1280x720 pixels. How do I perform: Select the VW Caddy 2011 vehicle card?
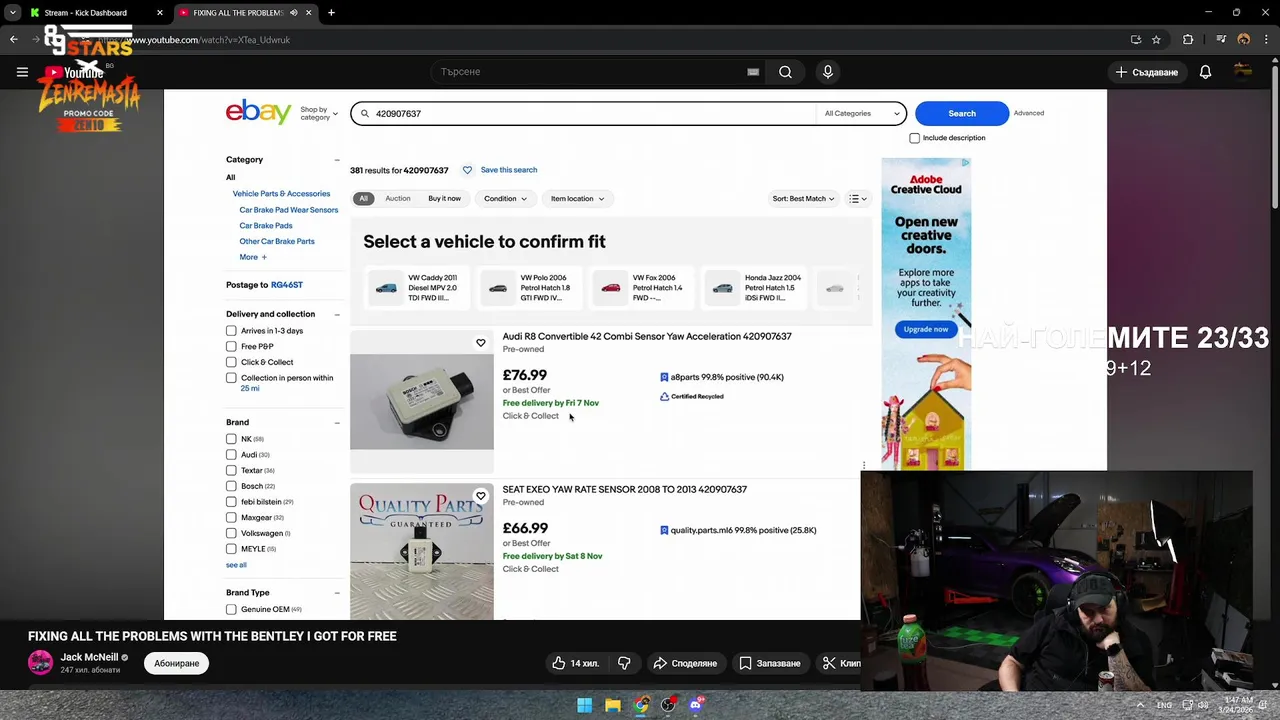tap(417, 288)
